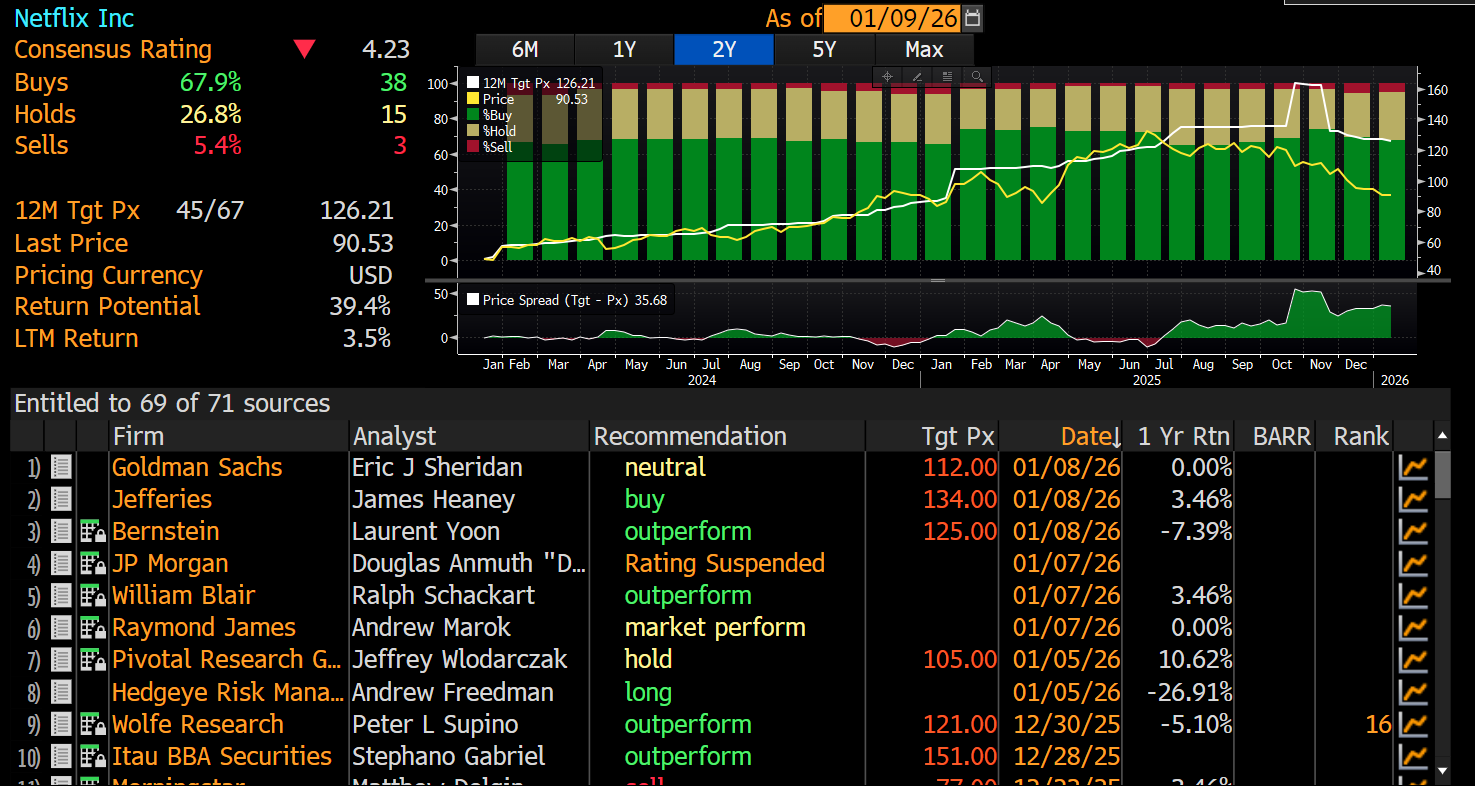The height and width of the screenshot is (786, 1475).
Task: Open the chart icon in Jefferies row
Action: (1413, 499)
